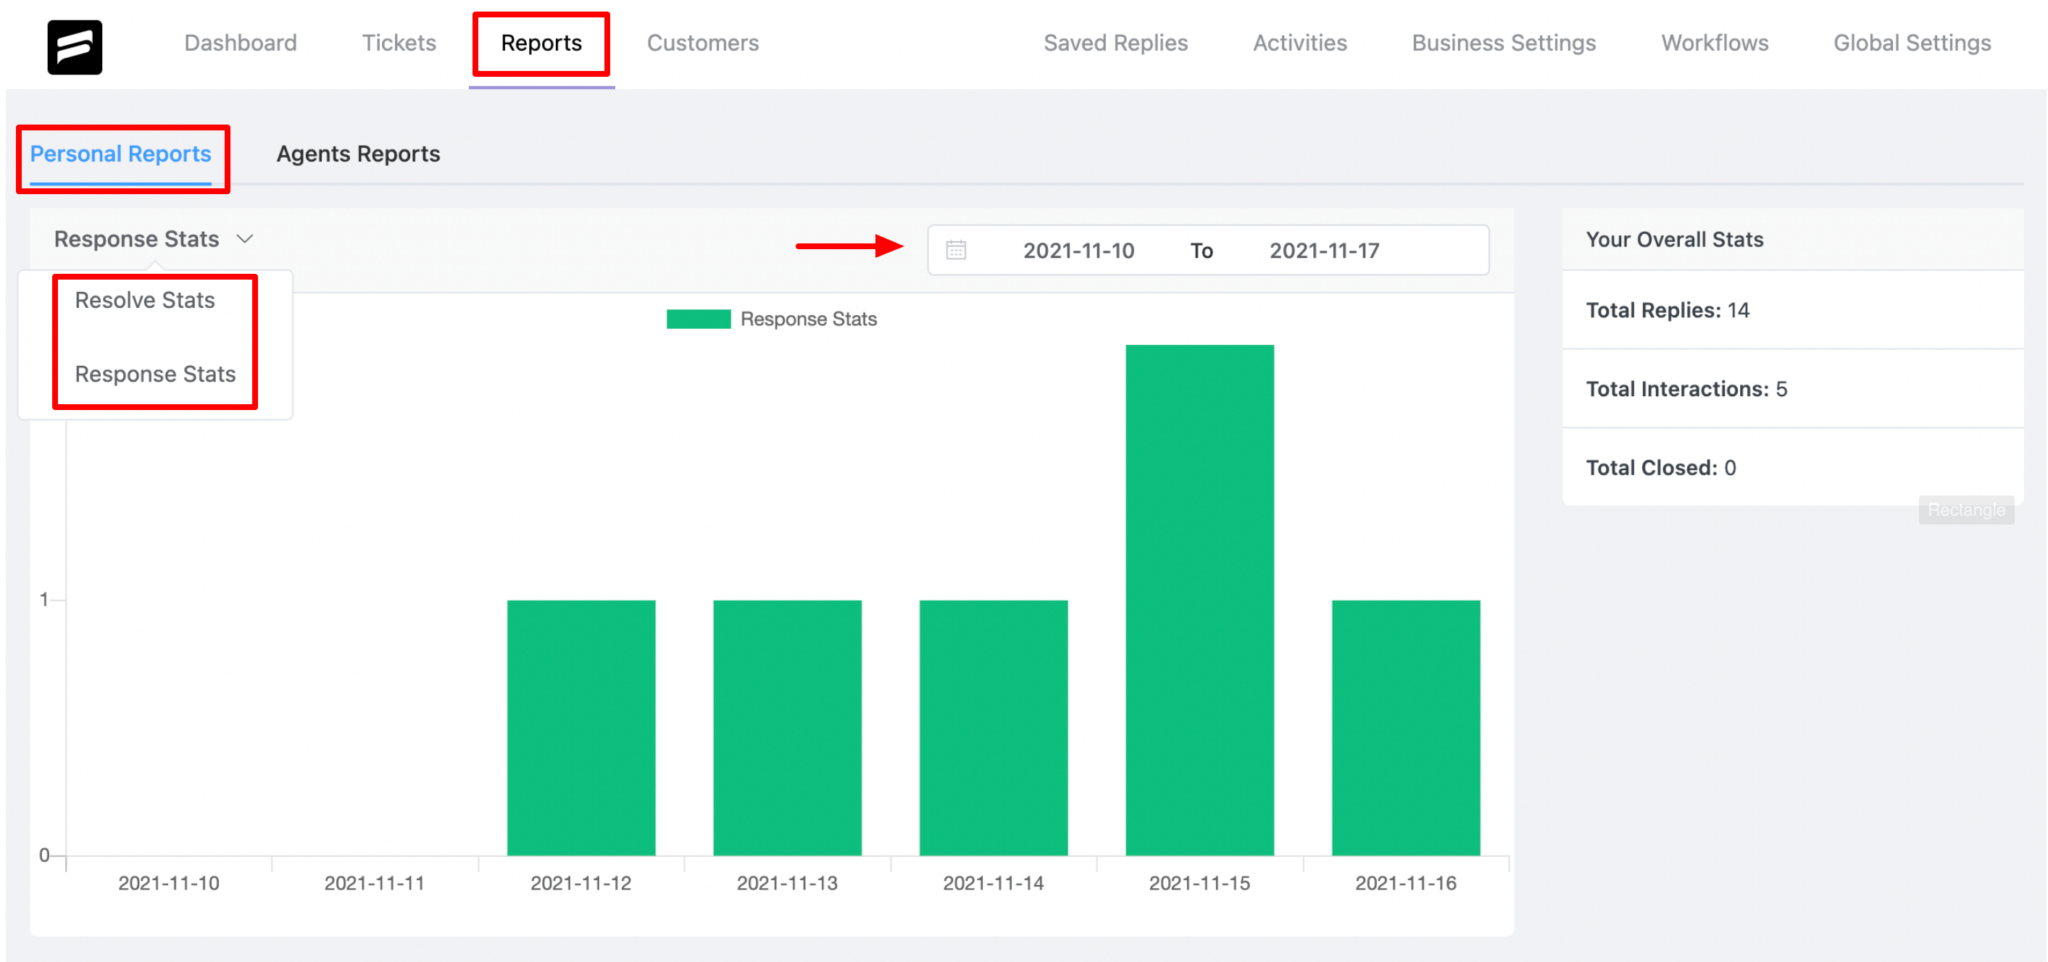Expand the Response Stats dropdown chevron

[245, 239]
